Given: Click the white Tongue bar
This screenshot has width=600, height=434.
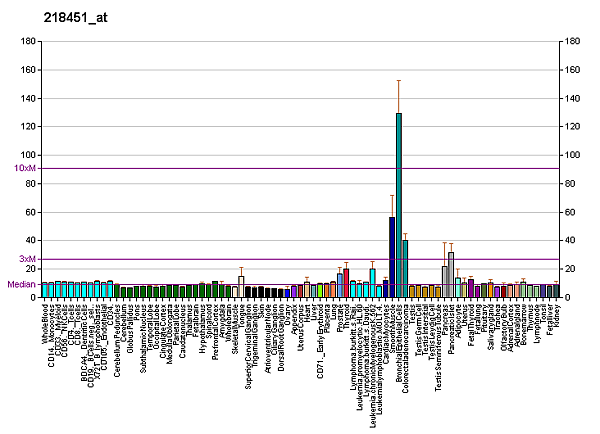Looking at the screenshot, I should 241,287.
